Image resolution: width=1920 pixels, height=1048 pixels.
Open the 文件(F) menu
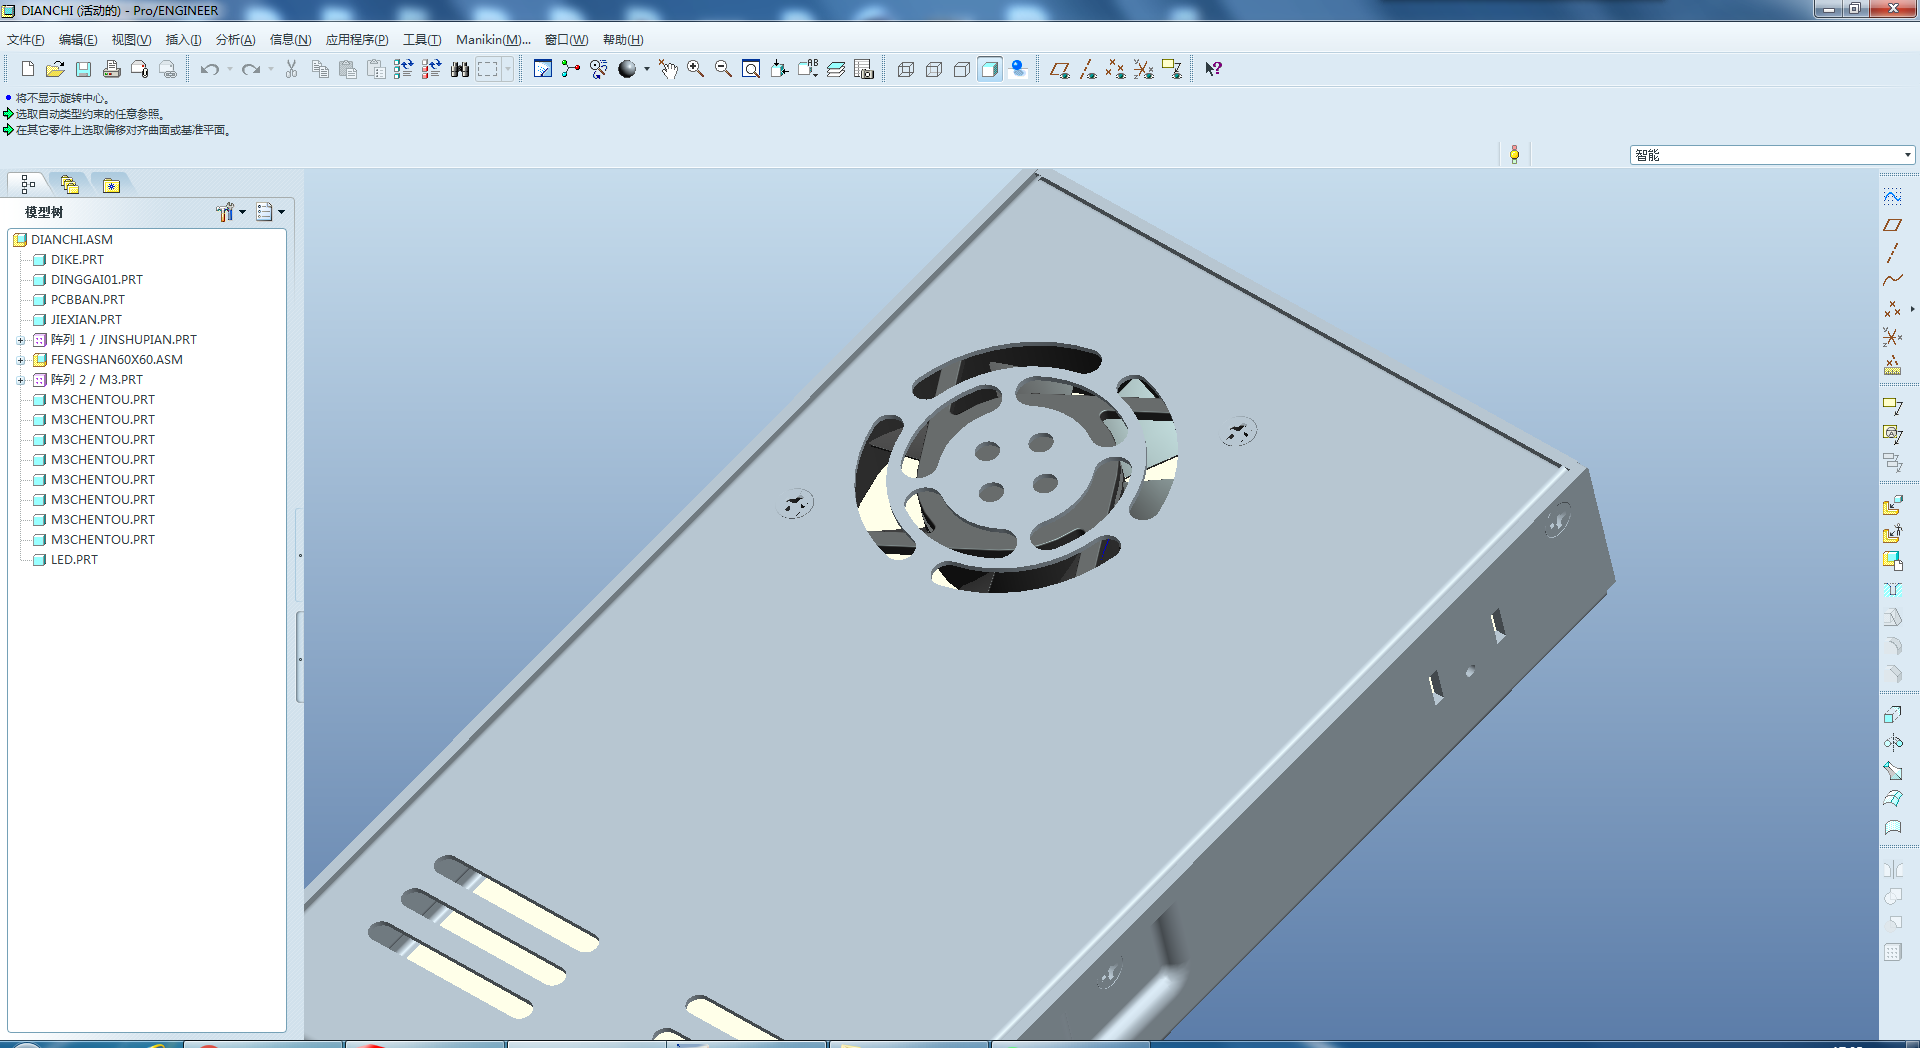[26, 40]
